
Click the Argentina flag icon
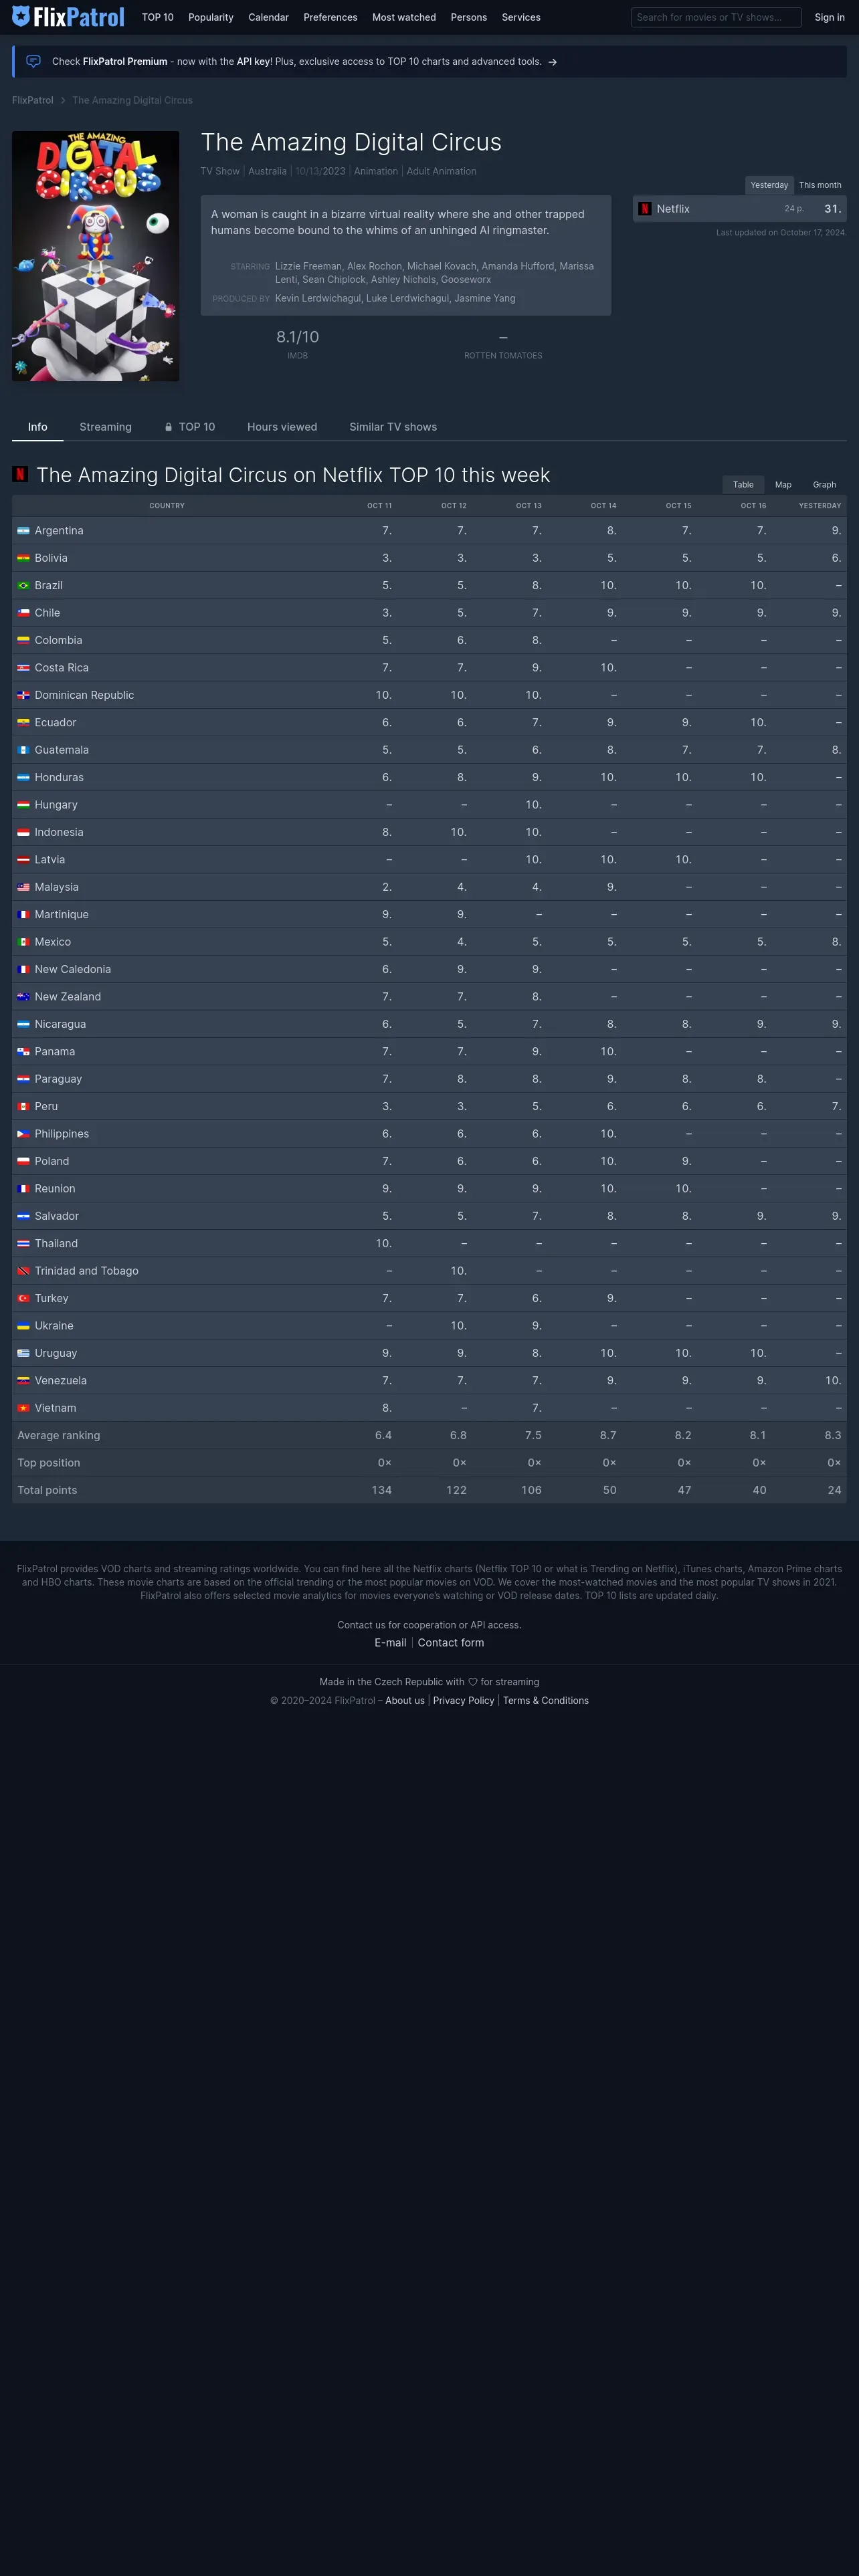(23, 531)
